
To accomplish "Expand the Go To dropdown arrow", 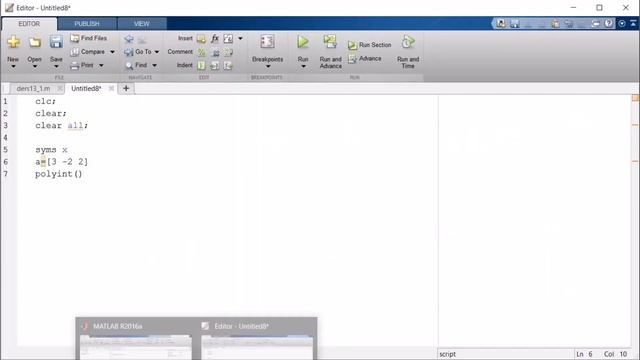I will [157, 52].
